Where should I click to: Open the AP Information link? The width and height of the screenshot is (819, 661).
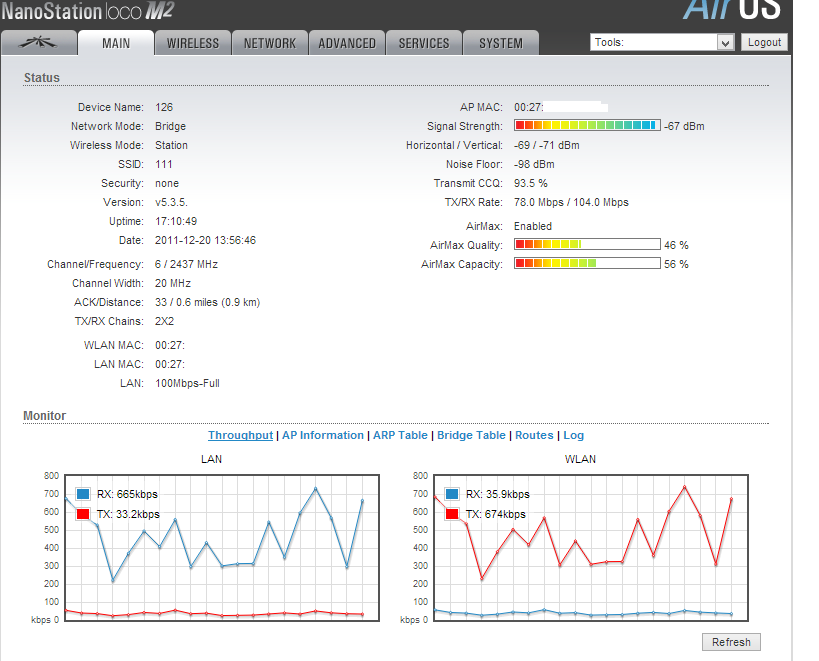point(322,436)
